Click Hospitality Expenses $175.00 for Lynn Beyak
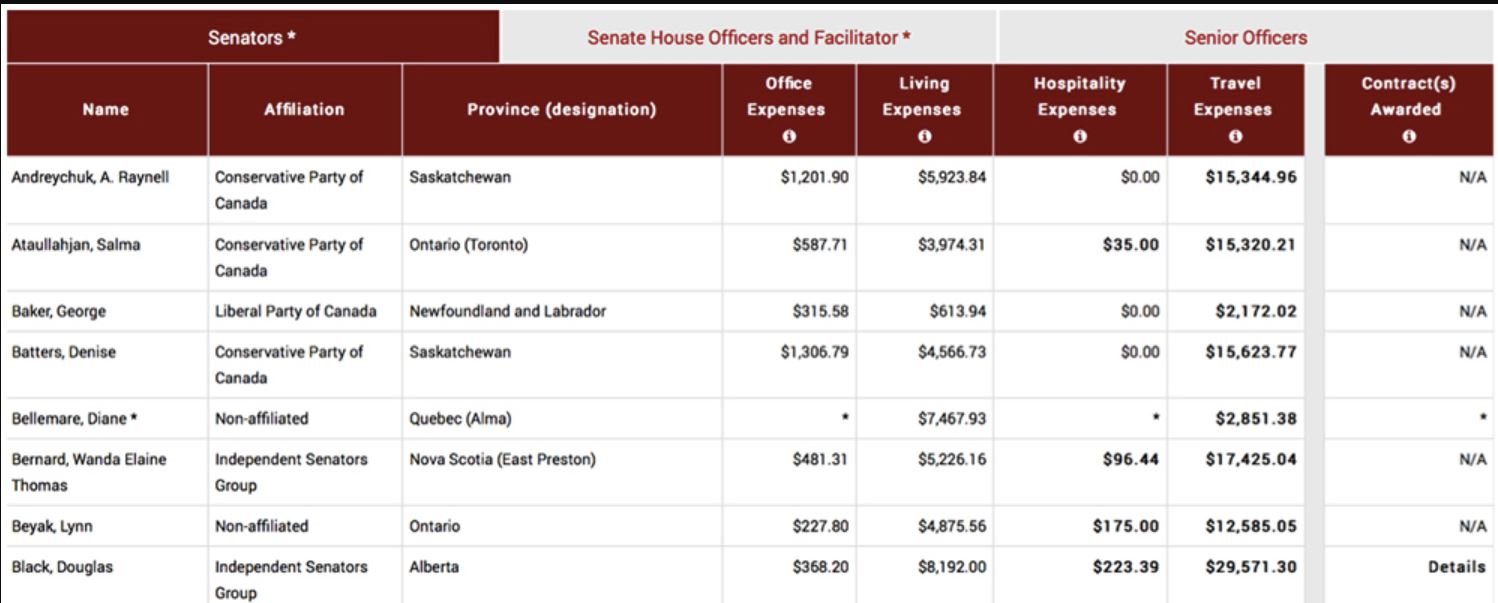This screenshot has height=603, width=1498. (1123, 526)
